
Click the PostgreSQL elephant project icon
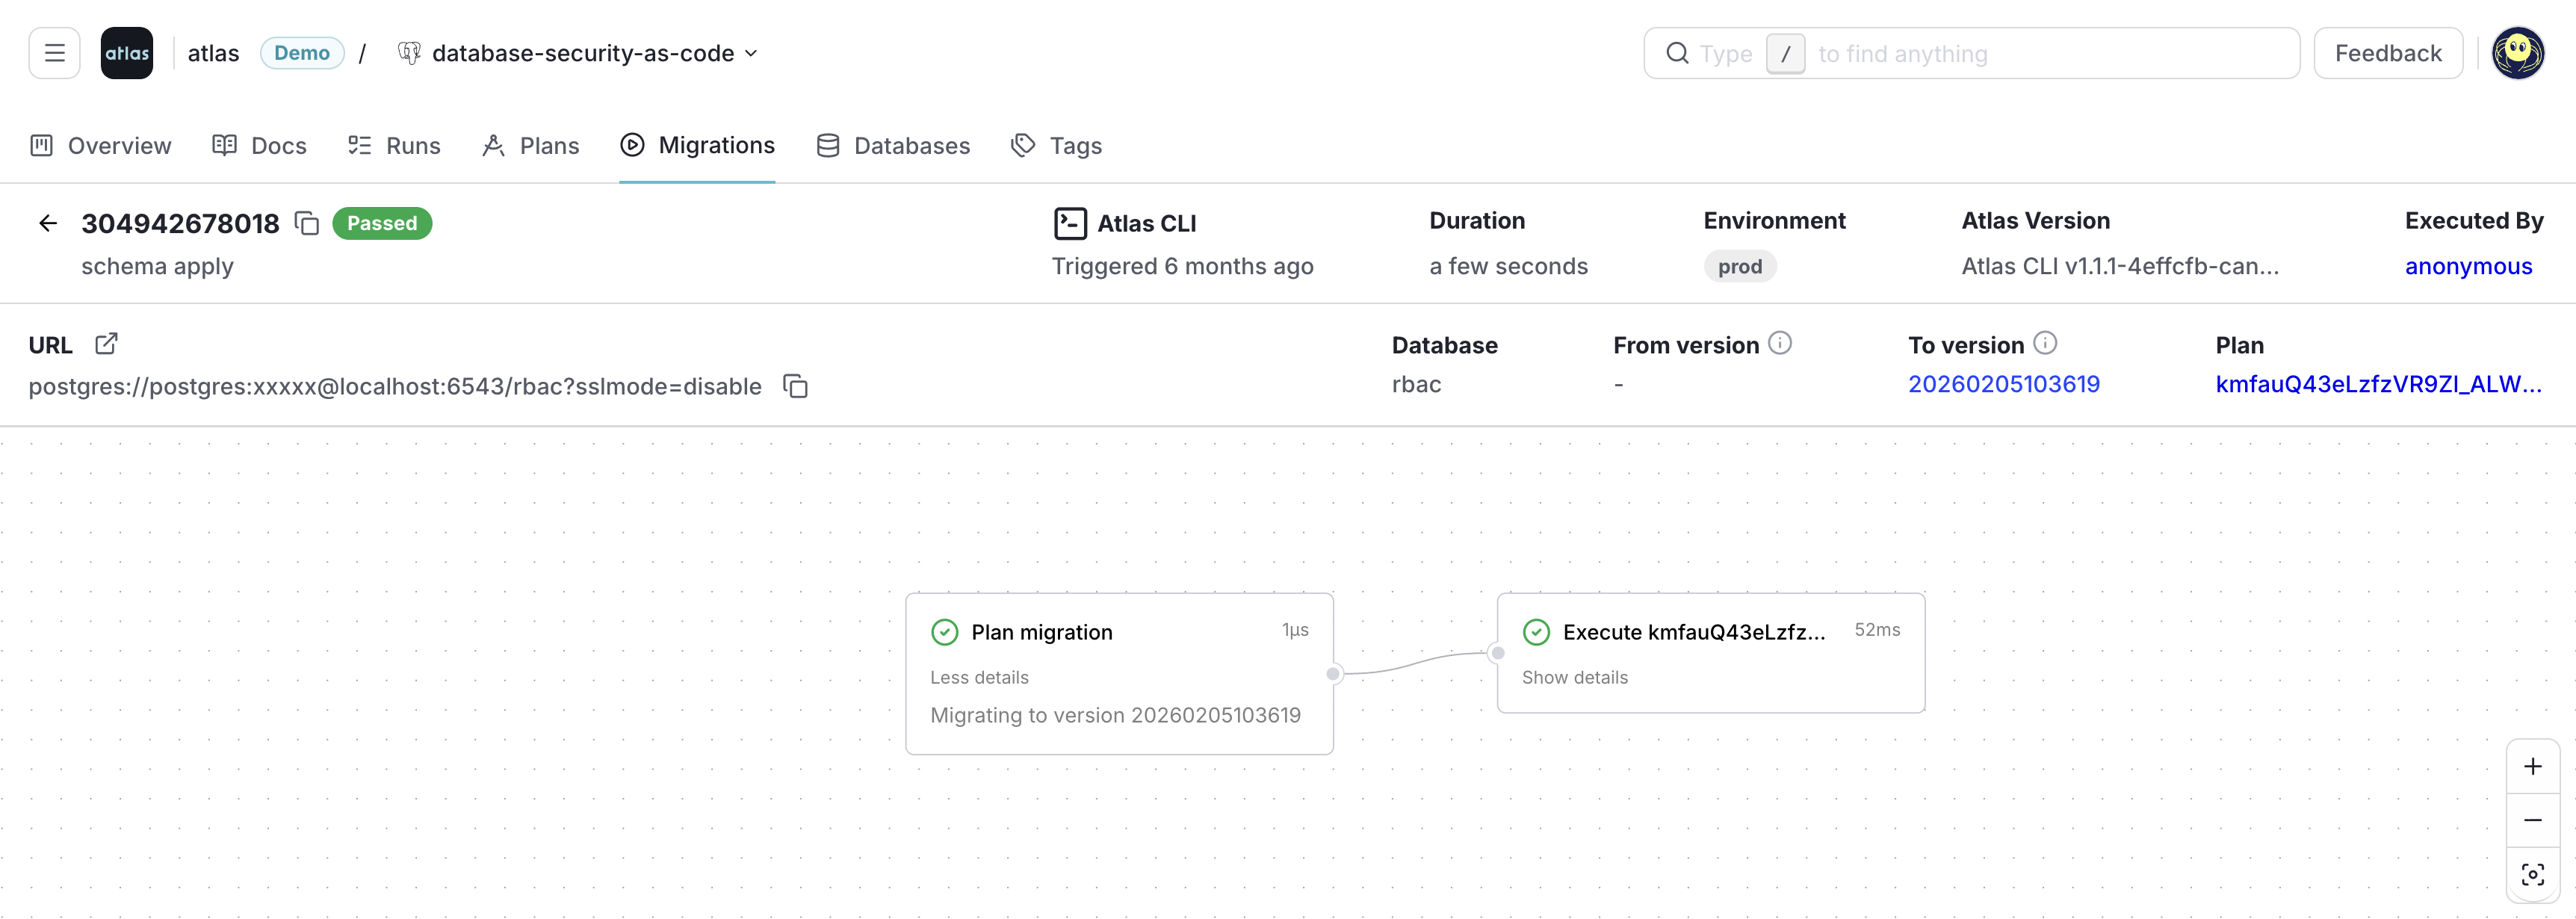(x=409, y=53)
